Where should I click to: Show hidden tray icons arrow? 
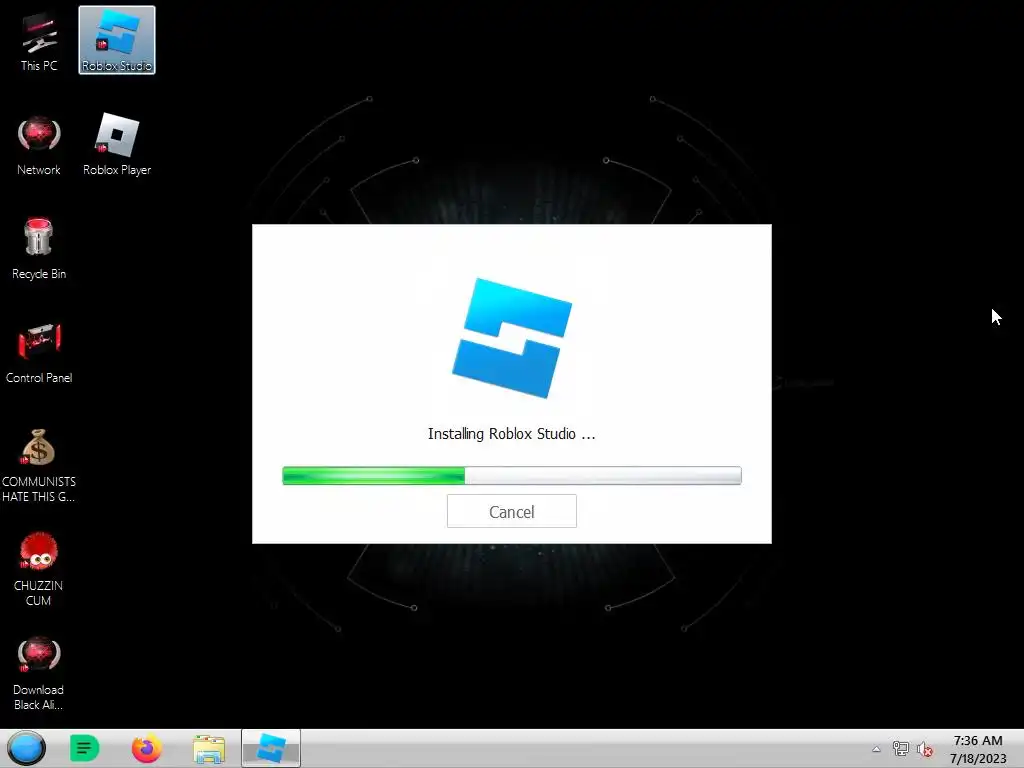[876, 749]
